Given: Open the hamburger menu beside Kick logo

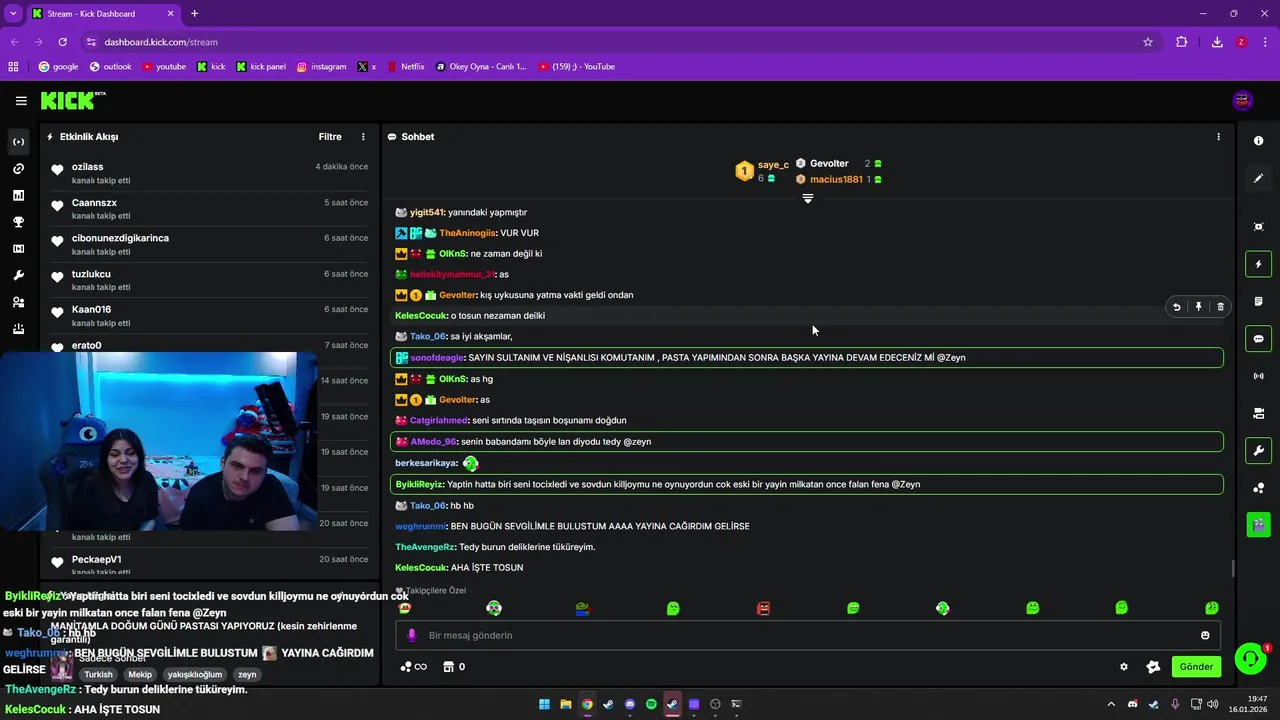Looking at the screenshot, I should 21,101.
